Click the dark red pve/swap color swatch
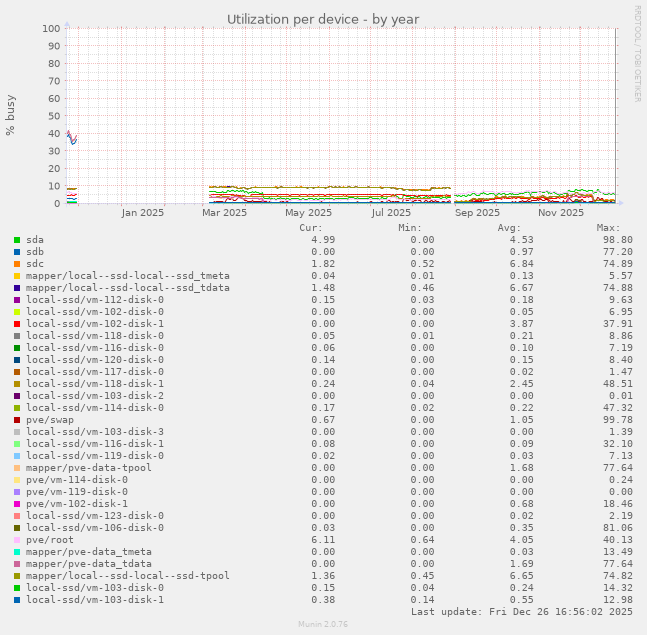647x635 pixels. (x=17, y=420)
